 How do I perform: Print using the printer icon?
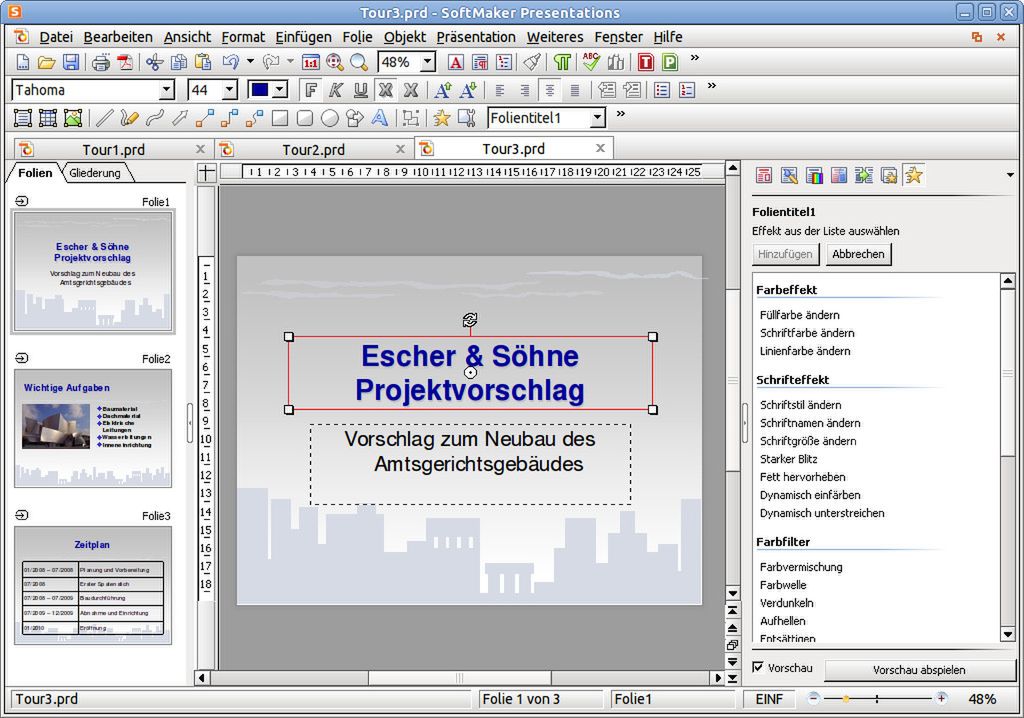click(101, 62)
